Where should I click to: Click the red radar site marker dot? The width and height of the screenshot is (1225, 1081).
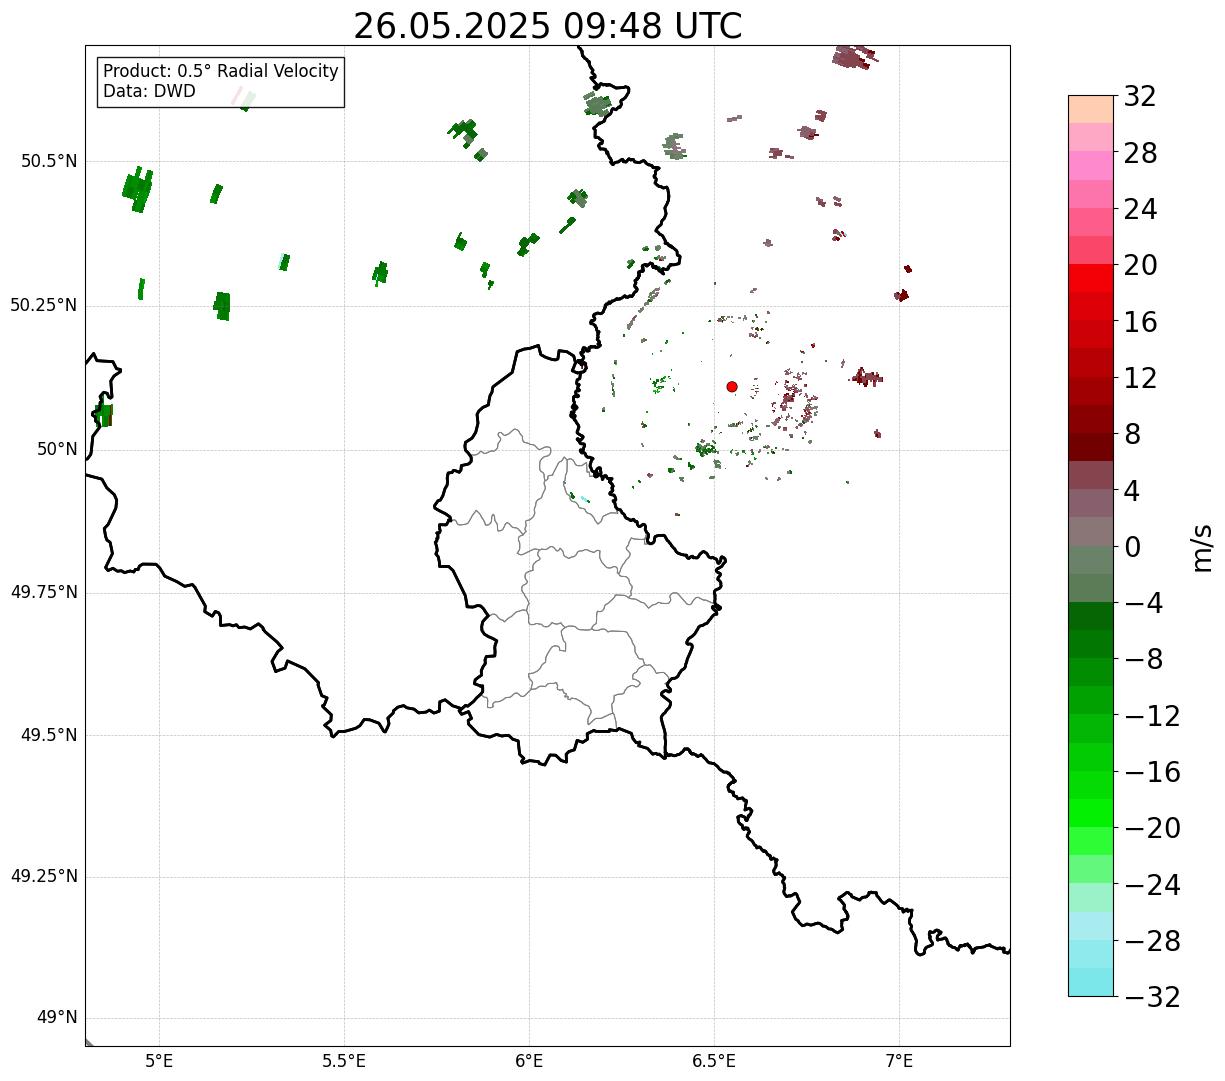click(732, 387)
